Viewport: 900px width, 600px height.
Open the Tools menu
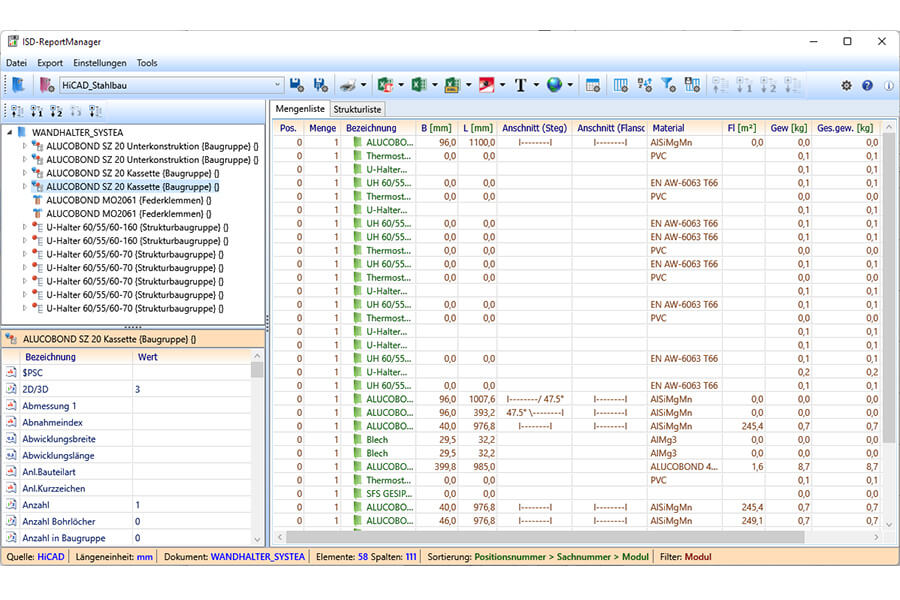point(147,63)
